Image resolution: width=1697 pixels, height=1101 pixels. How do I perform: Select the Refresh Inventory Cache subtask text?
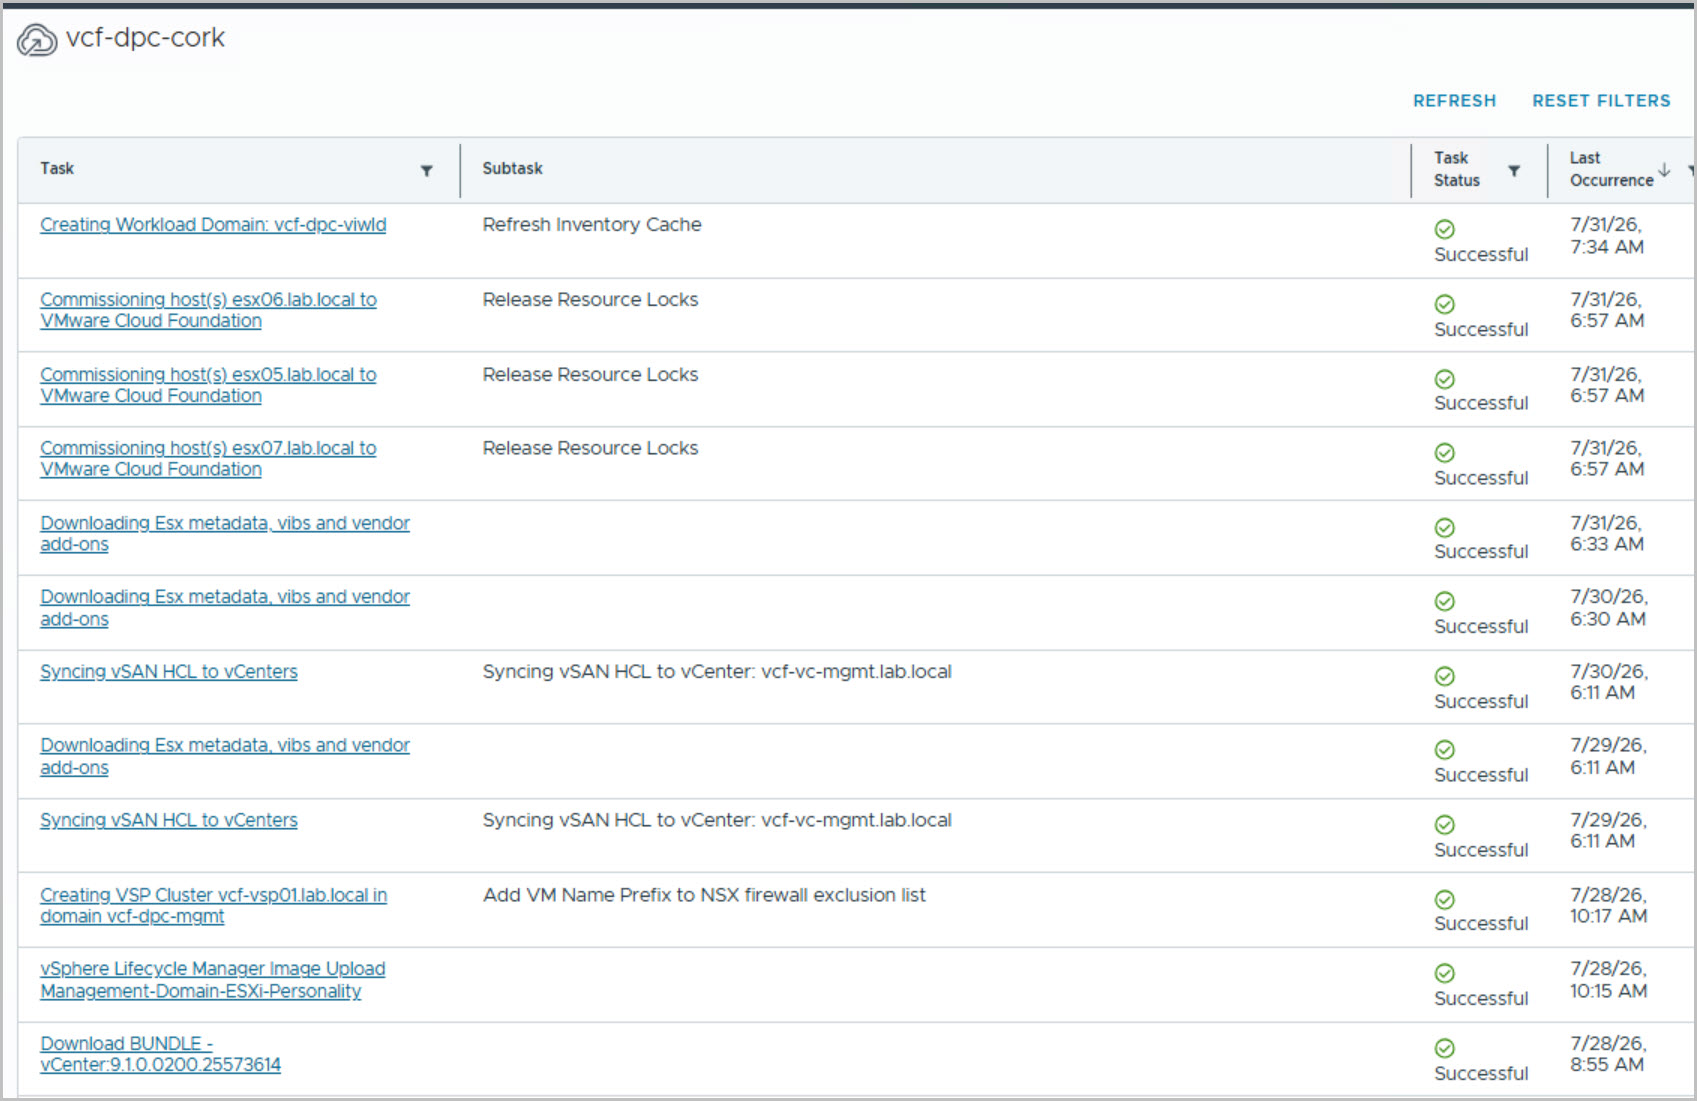coord(592,225)
